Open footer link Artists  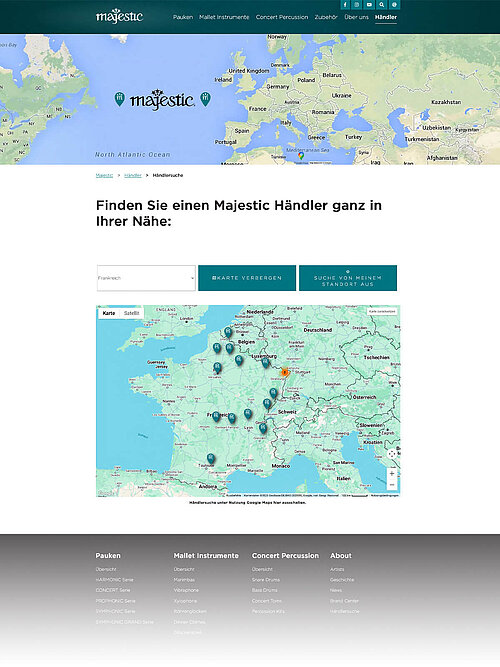(x=337, y=569)
